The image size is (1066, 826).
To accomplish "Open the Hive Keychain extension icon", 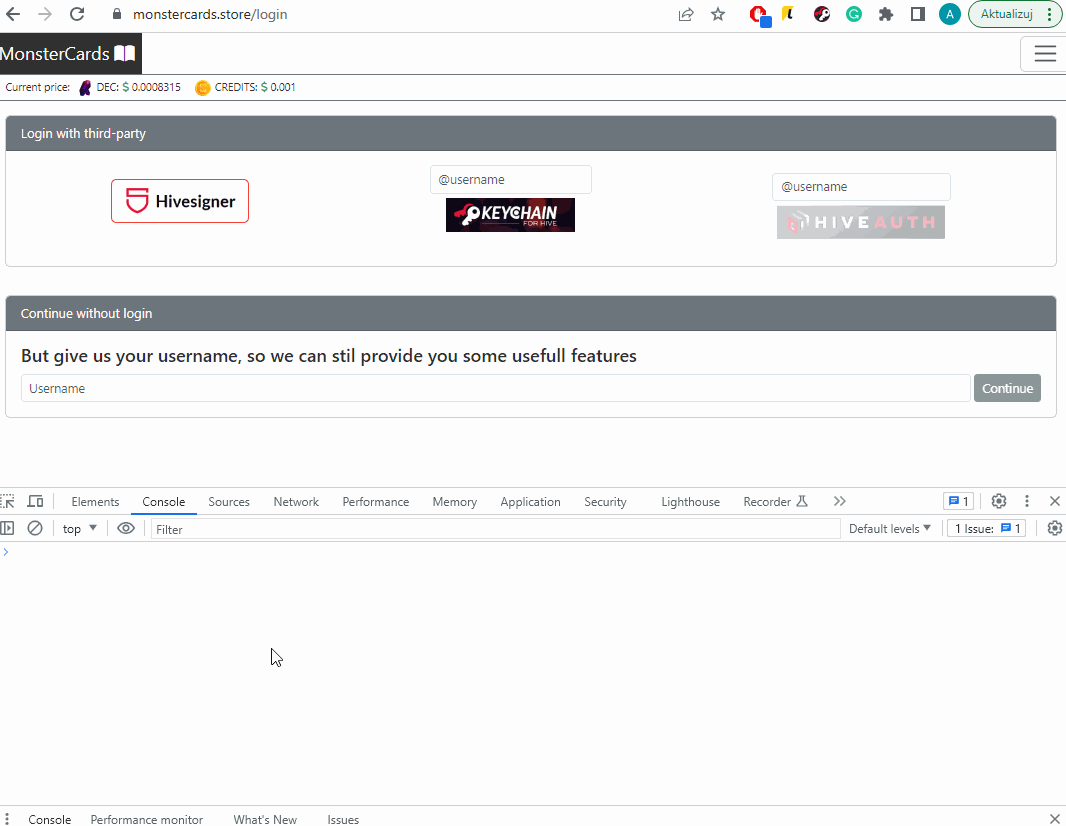I will pyautogui.click(x=822, y=14).
